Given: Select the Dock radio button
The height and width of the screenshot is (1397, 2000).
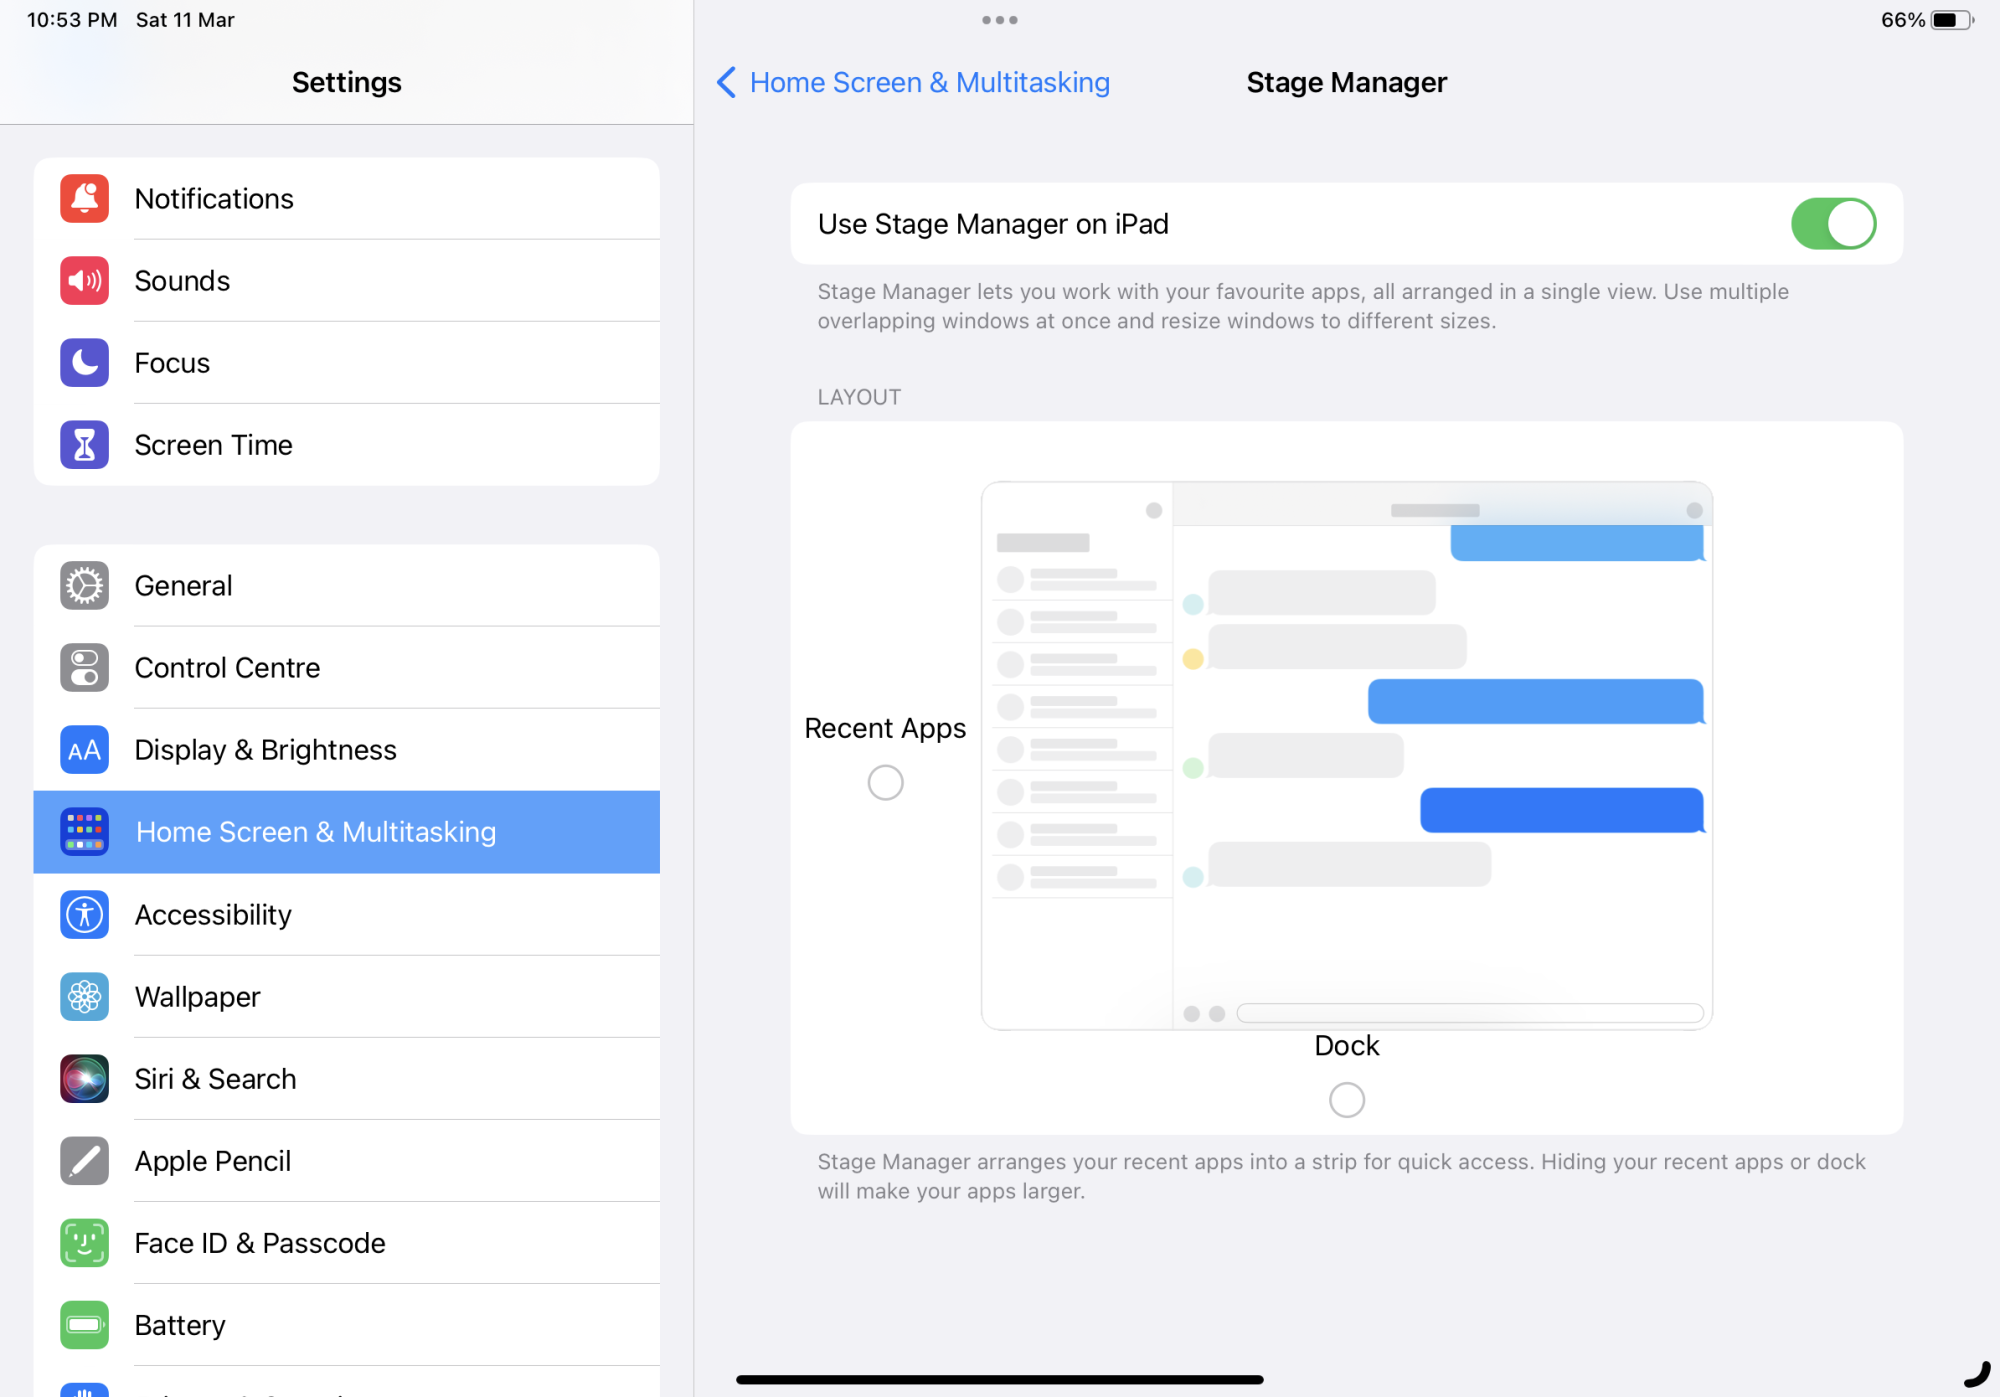Looking at the screenshot, I should pos(1346,1100).
